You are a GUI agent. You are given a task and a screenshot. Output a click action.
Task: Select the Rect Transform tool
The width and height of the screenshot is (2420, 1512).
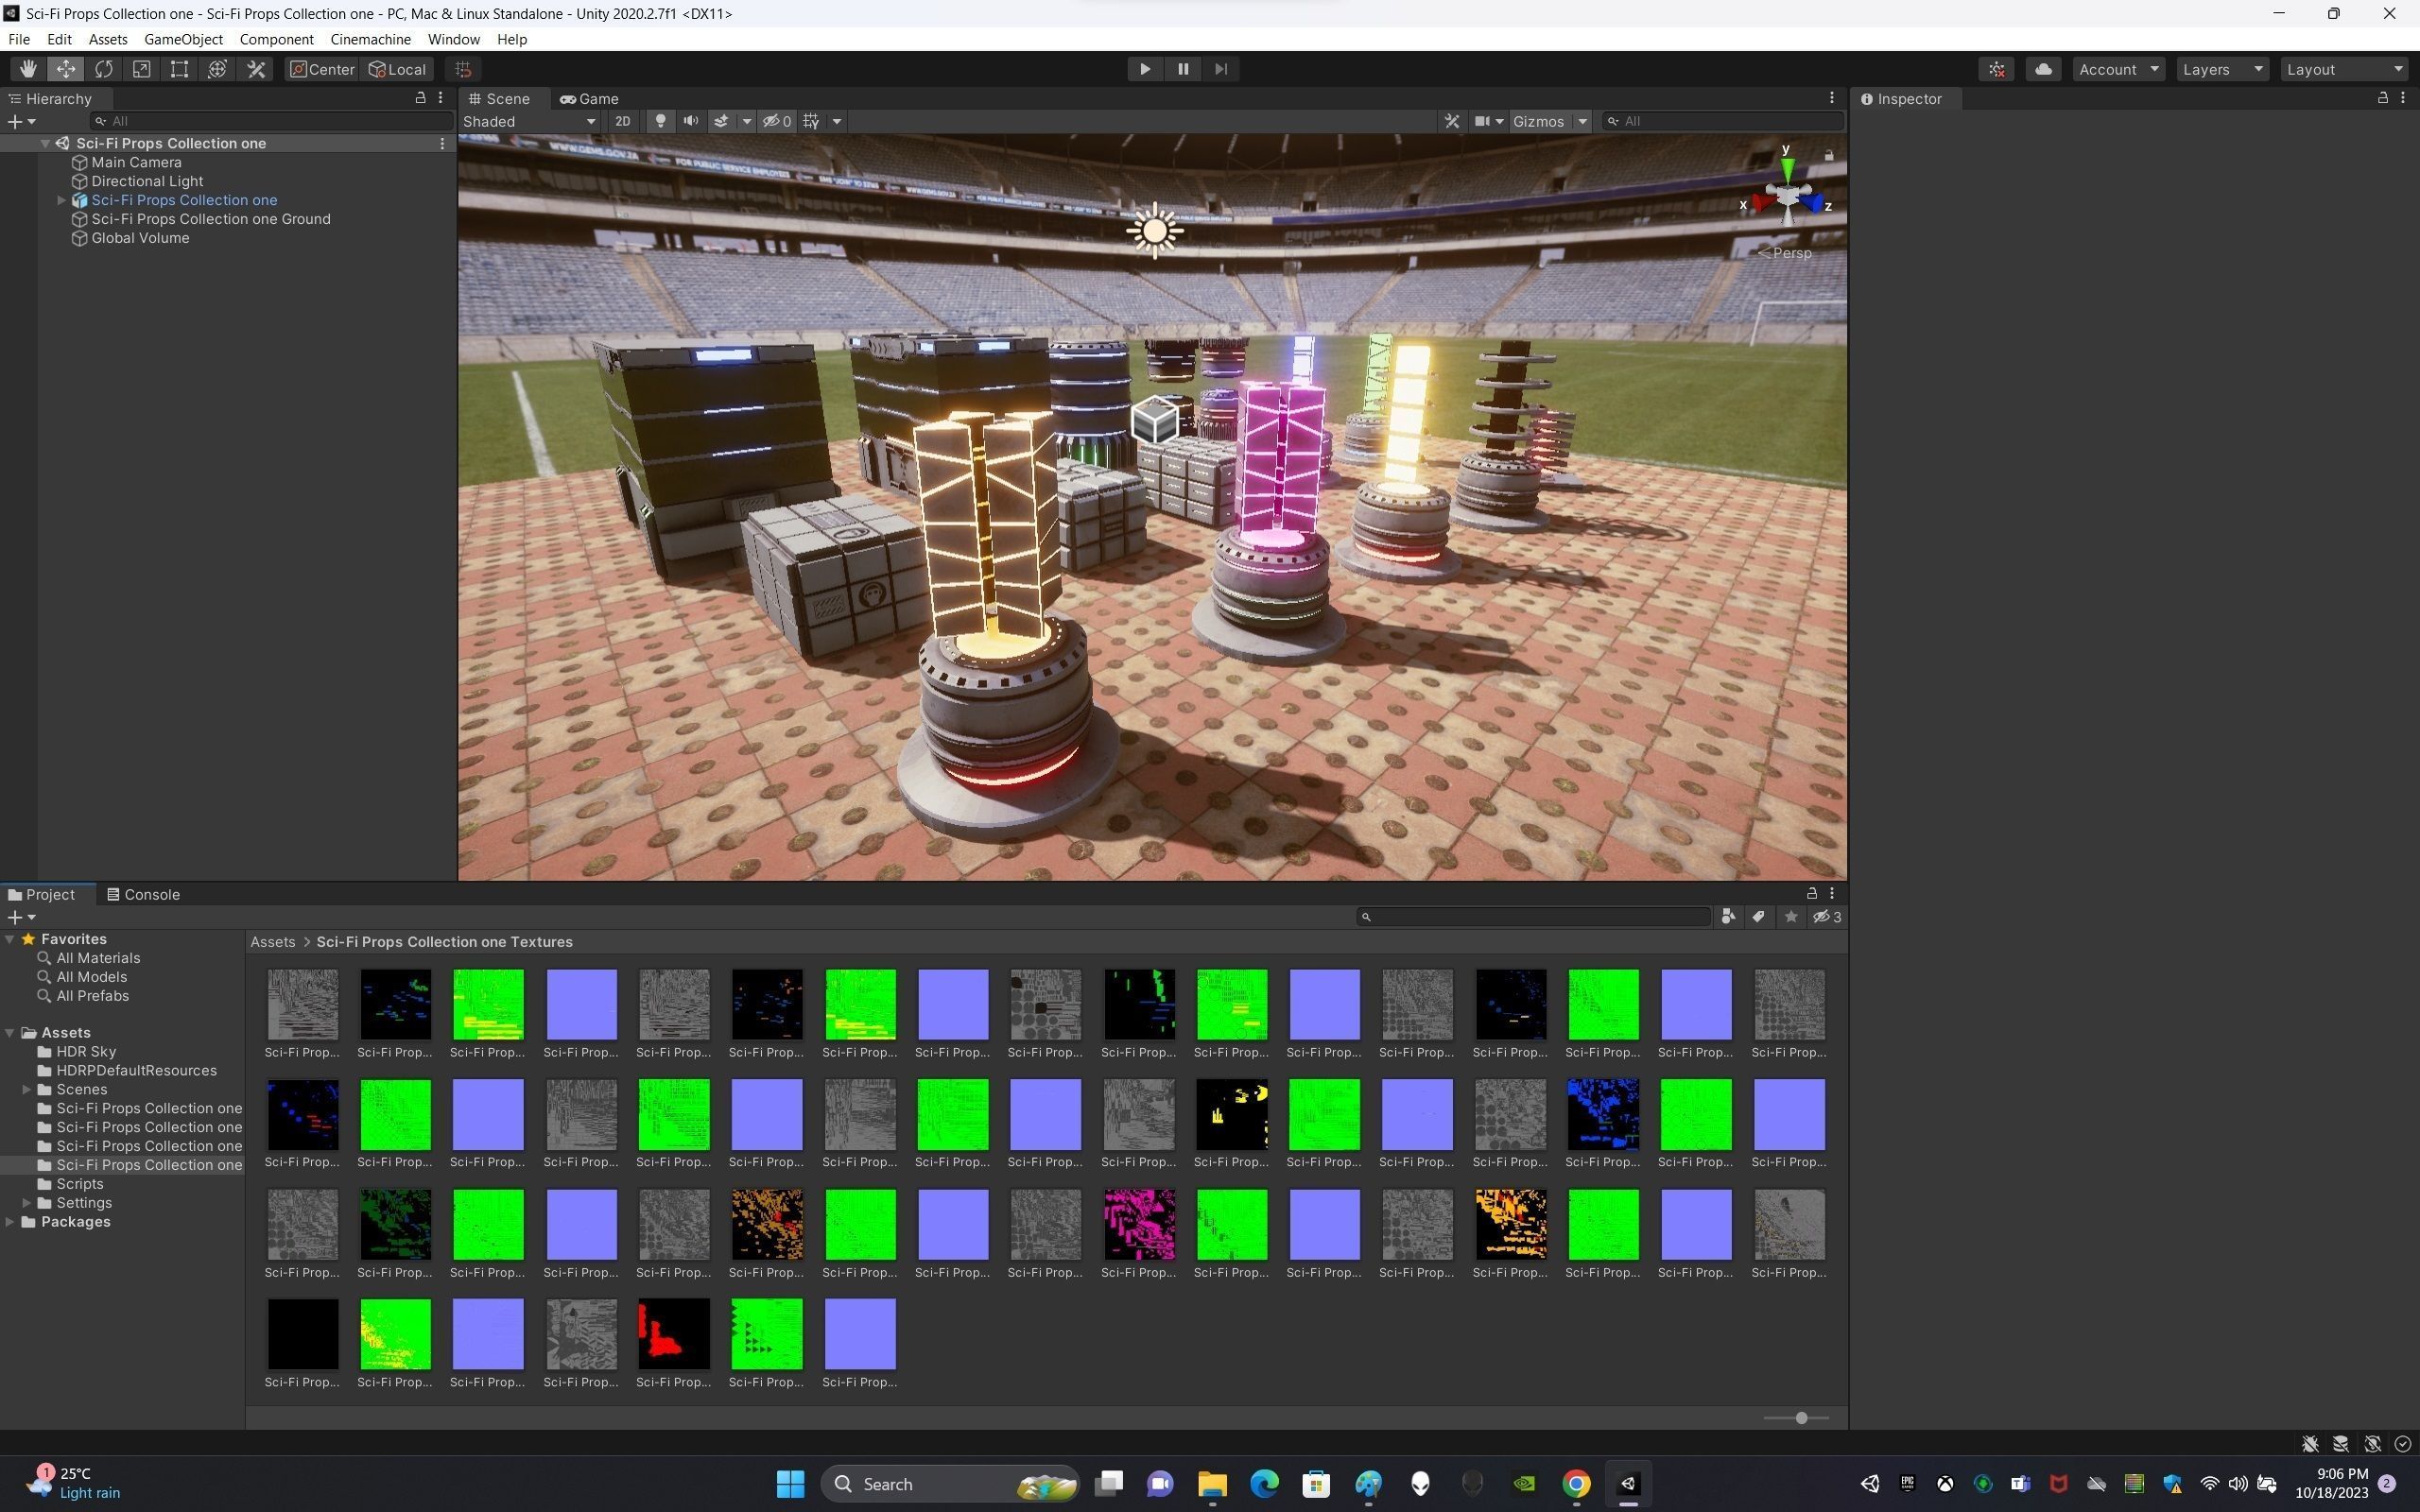[179, 69]
